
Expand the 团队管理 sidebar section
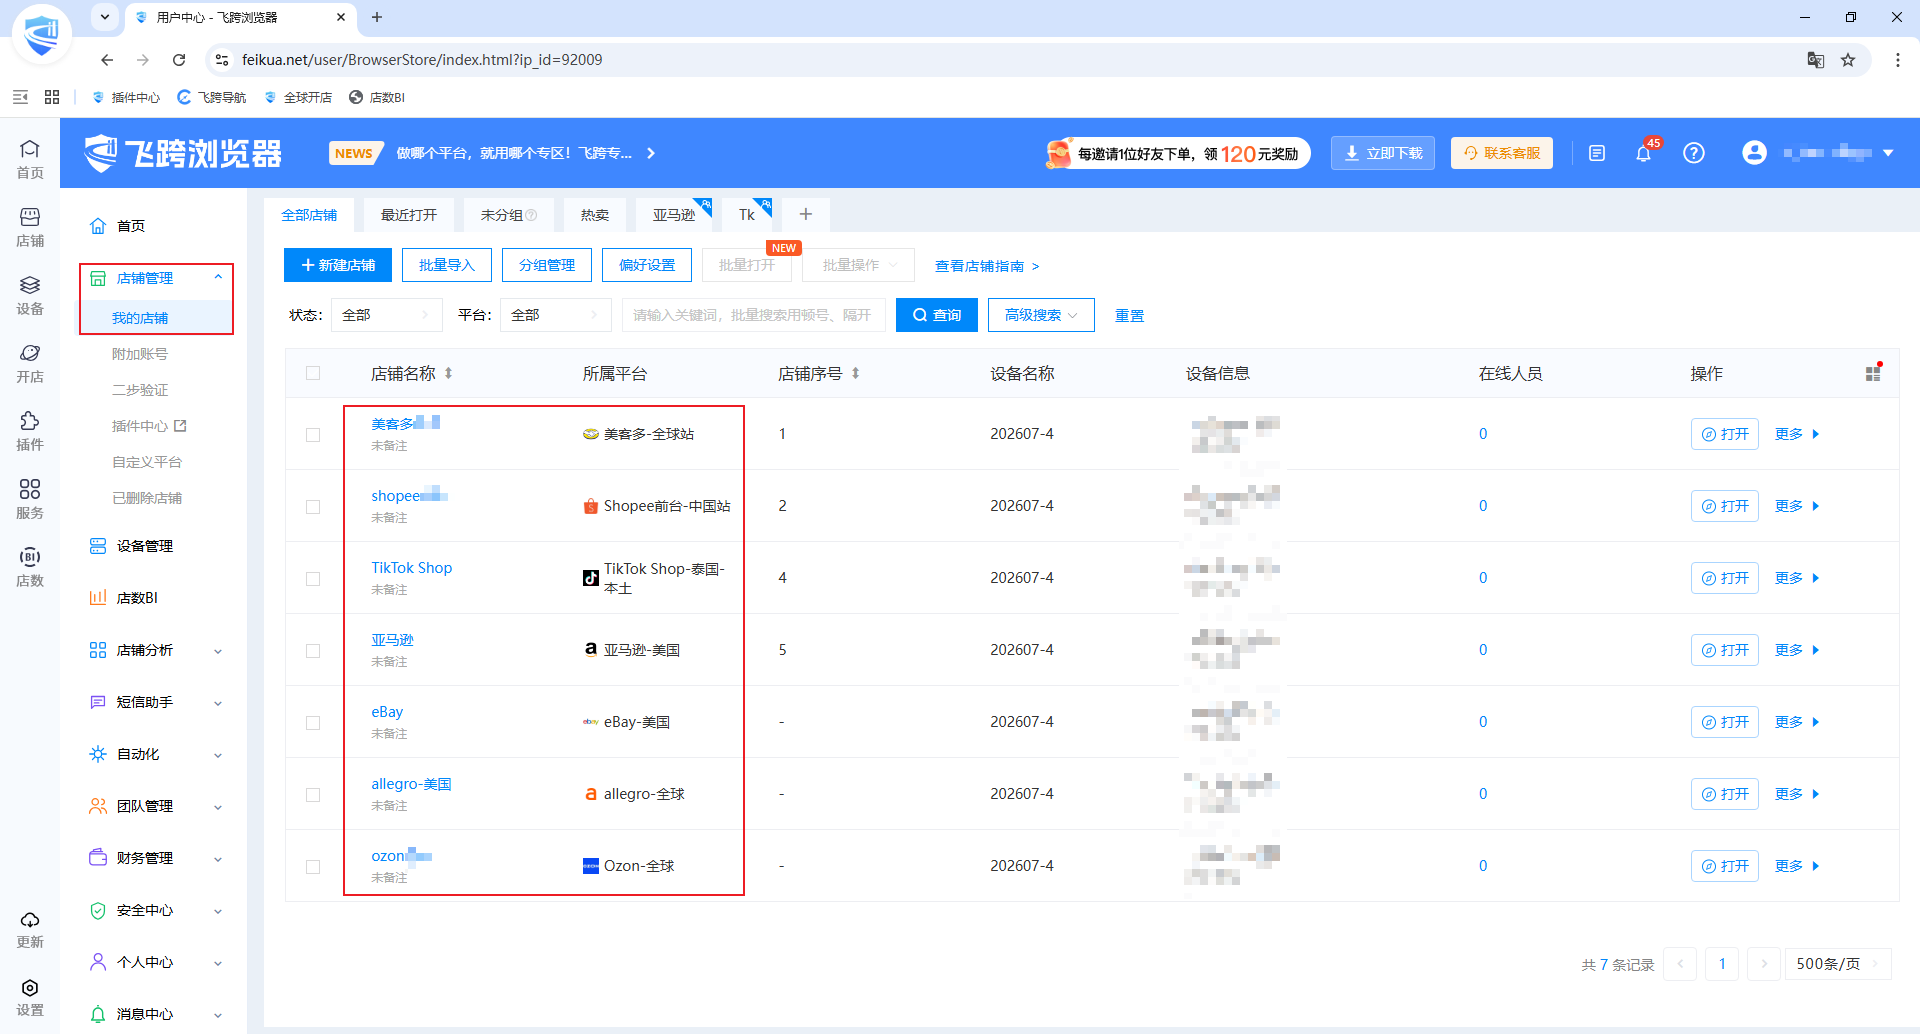point(218,807)
